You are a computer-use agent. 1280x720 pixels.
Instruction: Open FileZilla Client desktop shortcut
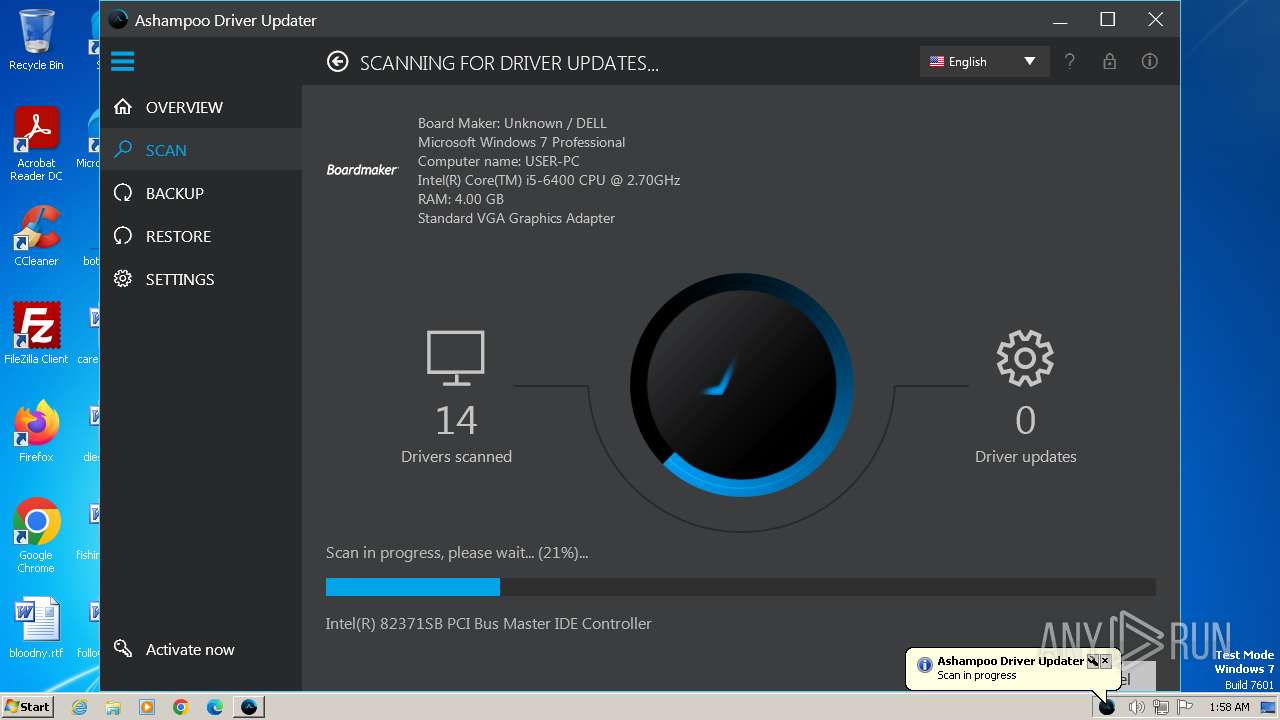point(36,333)
